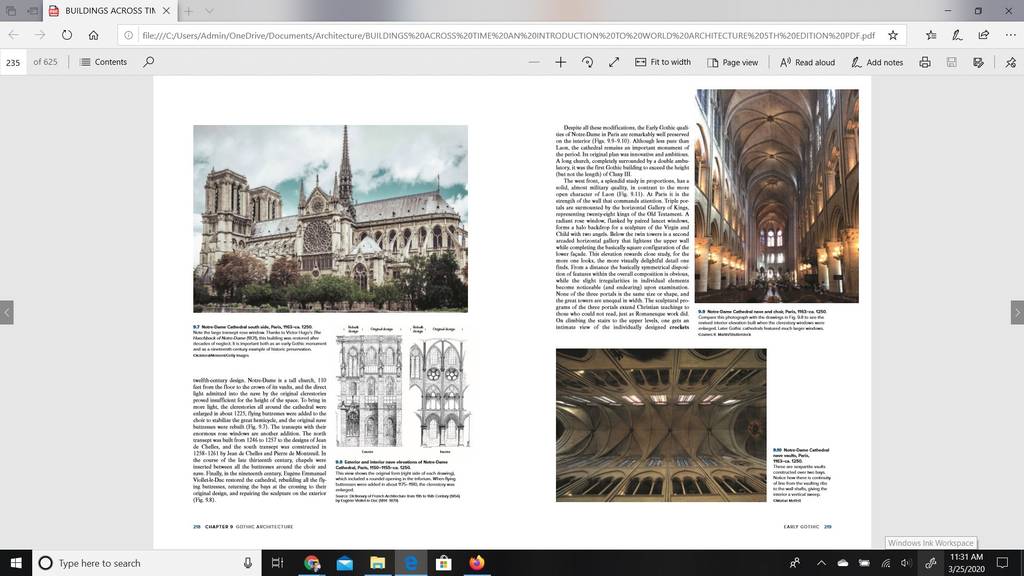Open the Contents panel

click(x=103, y=62)
